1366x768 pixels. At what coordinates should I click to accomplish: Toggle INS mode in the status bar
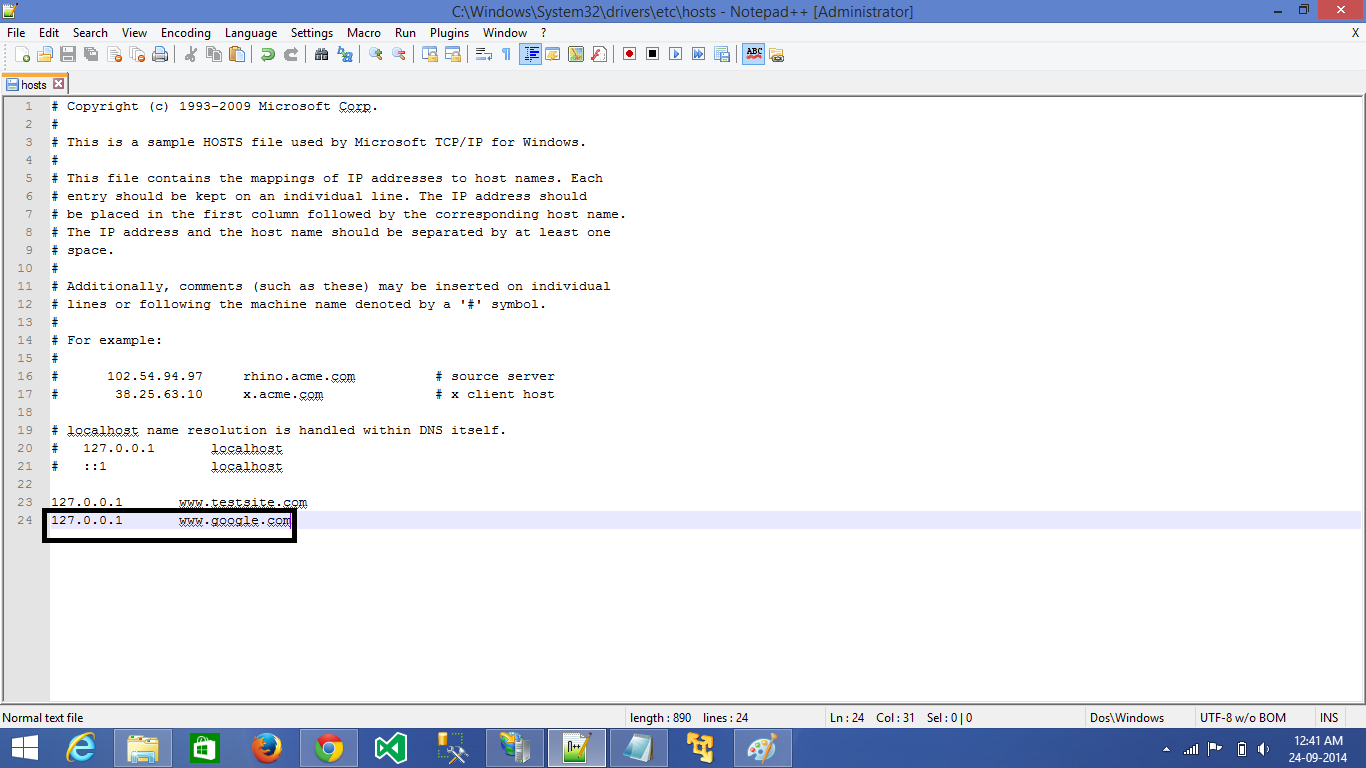click(x=1329, y=717)
